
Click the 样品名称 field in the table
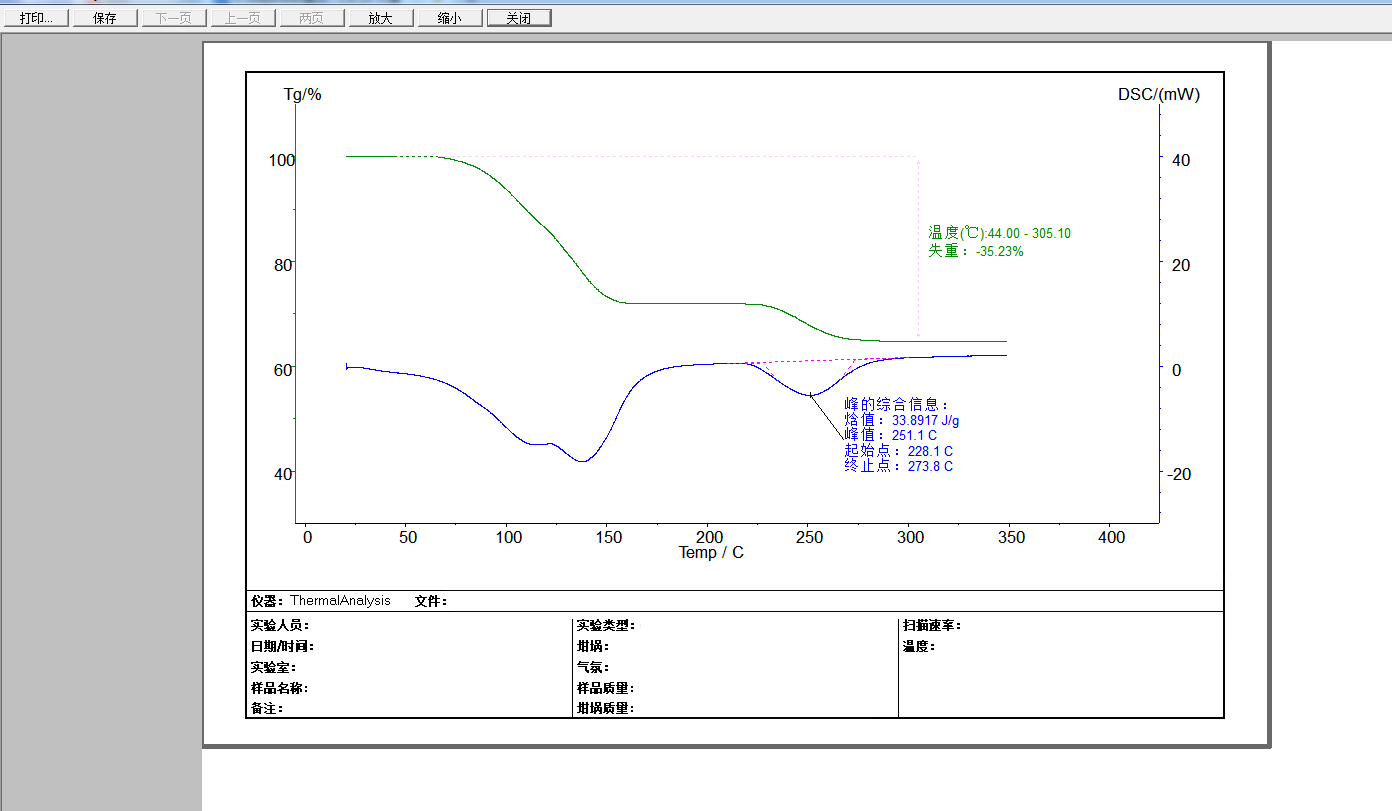coord(279,688)
